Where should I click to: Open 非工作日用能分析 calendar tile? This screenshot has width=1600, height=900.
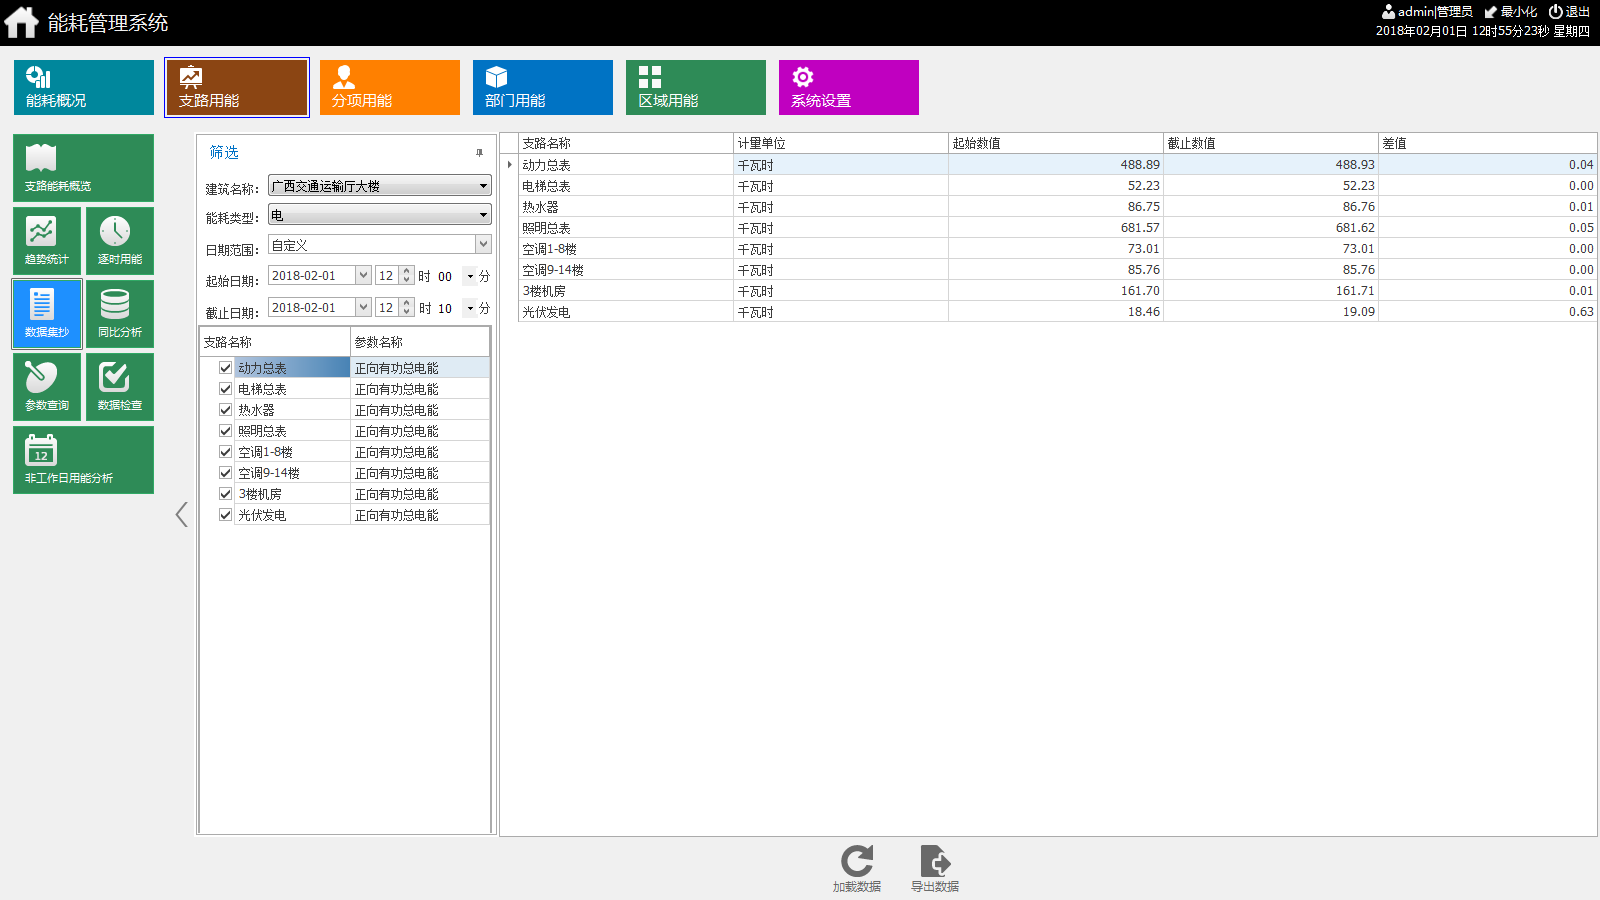84,460
